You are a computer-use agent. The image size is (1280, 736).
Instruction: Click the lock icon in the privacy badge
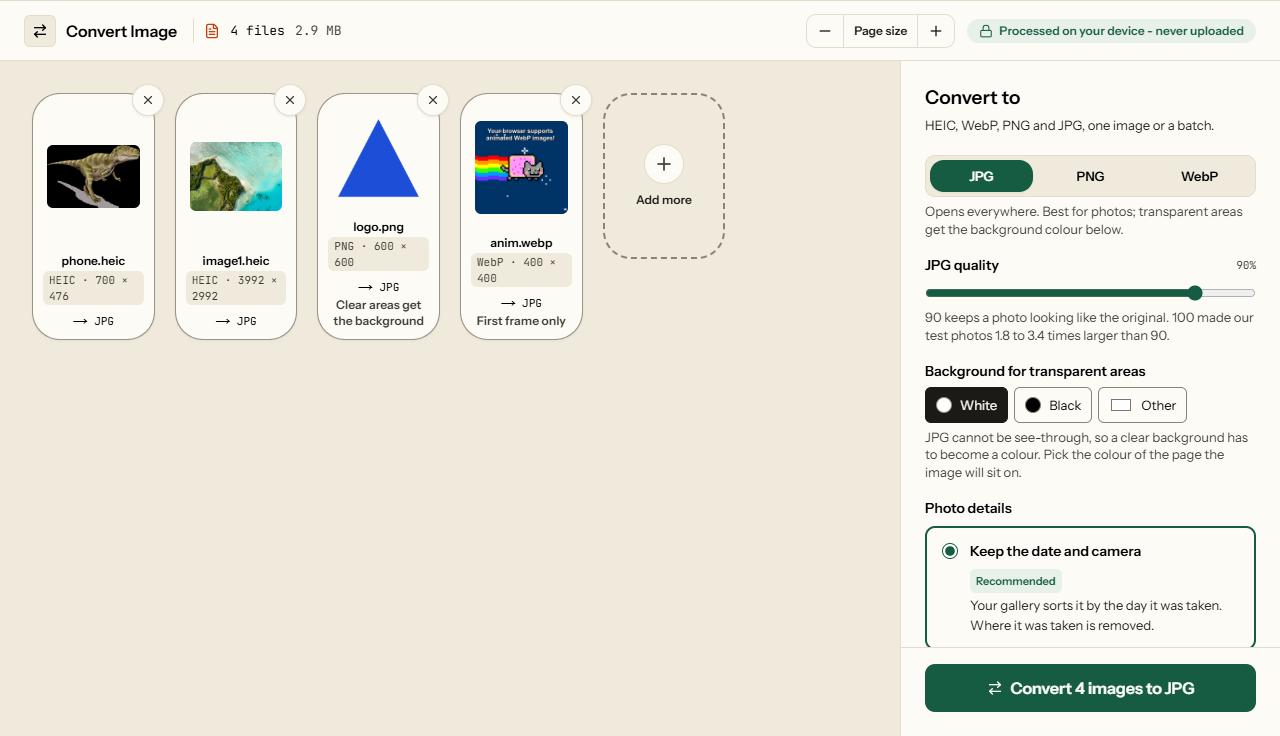click(x=986, y=31)
